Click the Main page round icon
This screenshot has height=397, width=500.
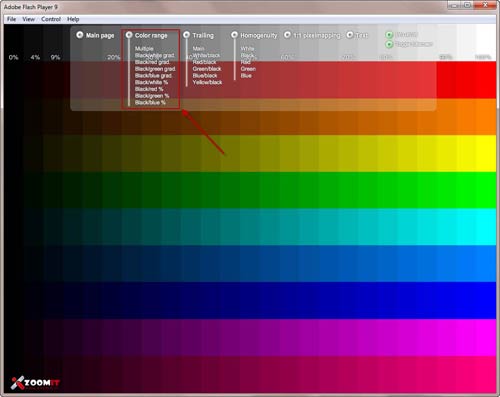click(x=80, y=35)
